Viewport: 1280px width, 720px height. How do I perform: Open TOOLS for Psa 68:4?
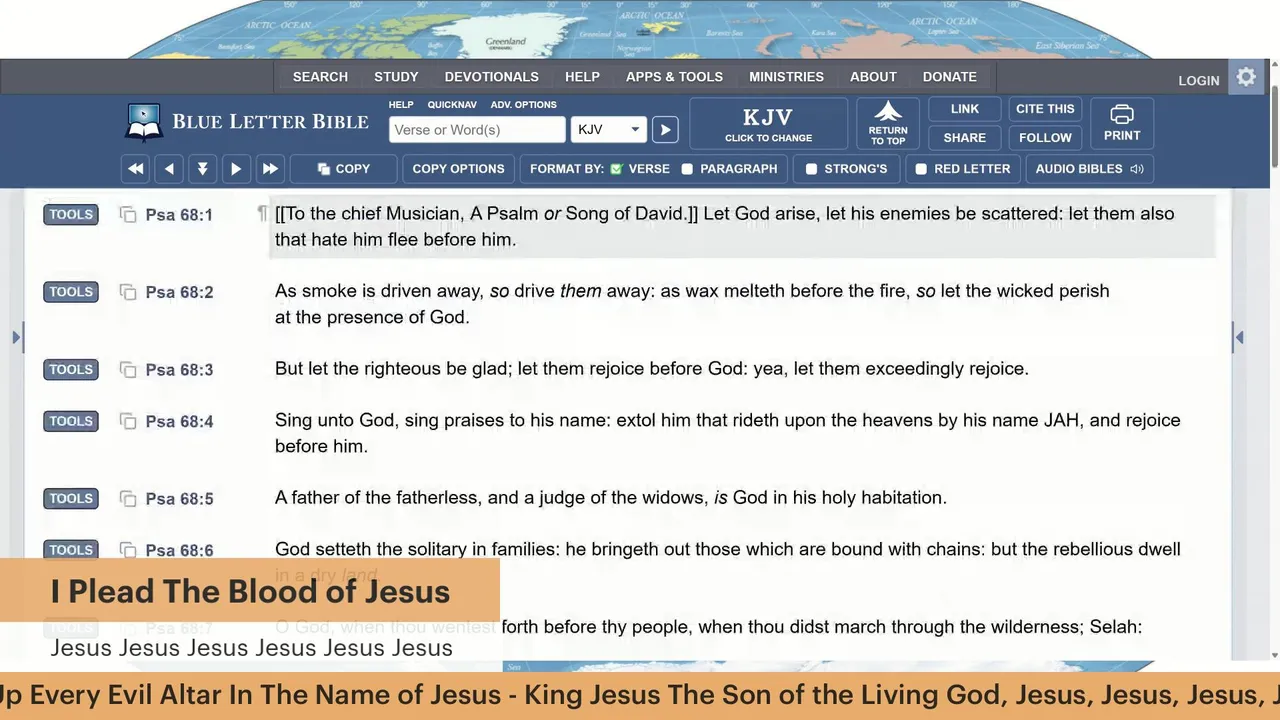point(71,421)
